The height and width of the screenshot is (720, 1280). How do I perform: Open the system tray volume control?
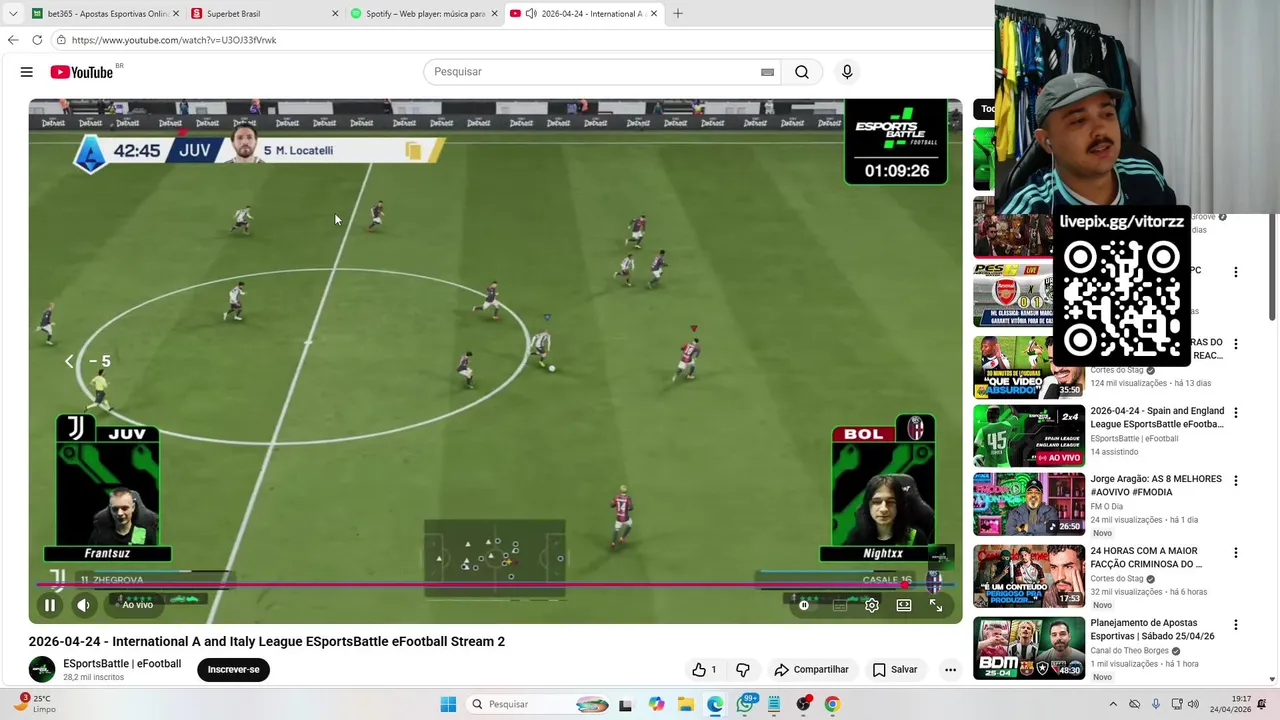pyautogui.click(x=1195, y=704)
